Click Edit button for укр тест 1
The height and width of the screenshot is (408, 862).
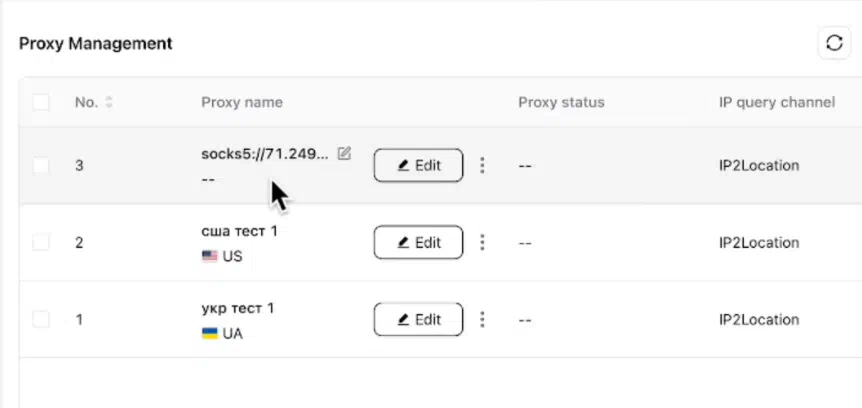tap(418, 319)
